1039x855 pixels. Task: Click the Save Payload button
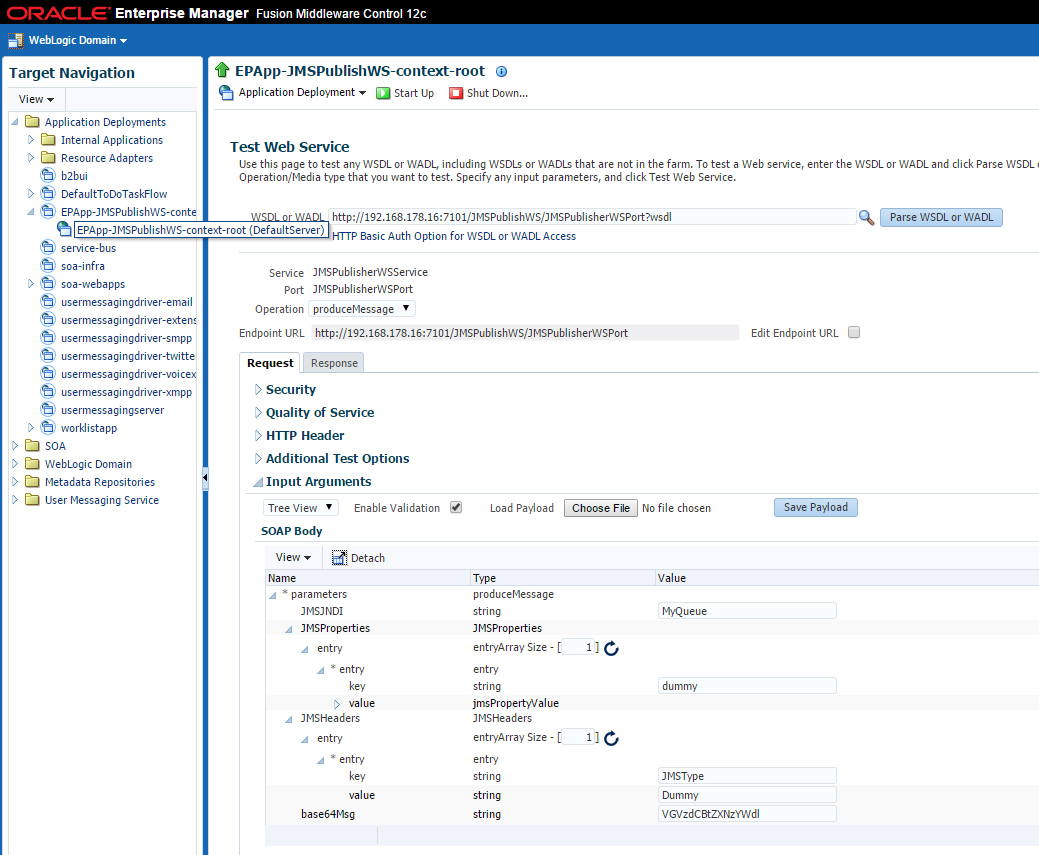click(x=816, y=508)
